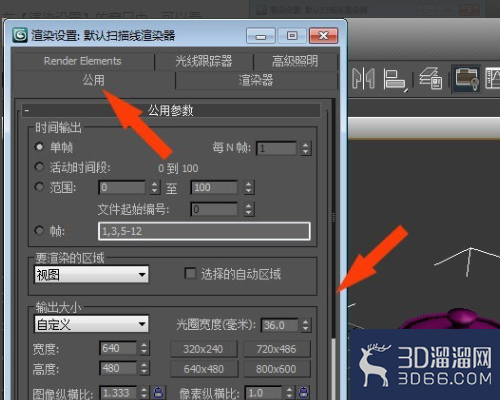Screen dimensions: 500x400
Task: Choose the 640x480 preset button
Action: pyautogui.click(x=203, y=369)
